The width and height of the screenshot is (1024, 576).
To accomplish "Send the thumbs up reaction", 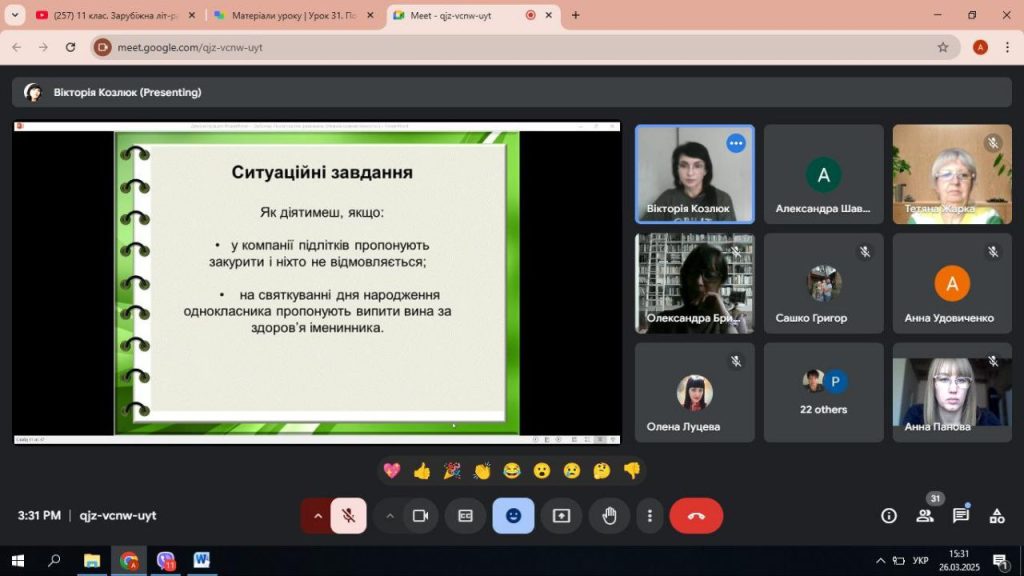I will coord(422,470).
